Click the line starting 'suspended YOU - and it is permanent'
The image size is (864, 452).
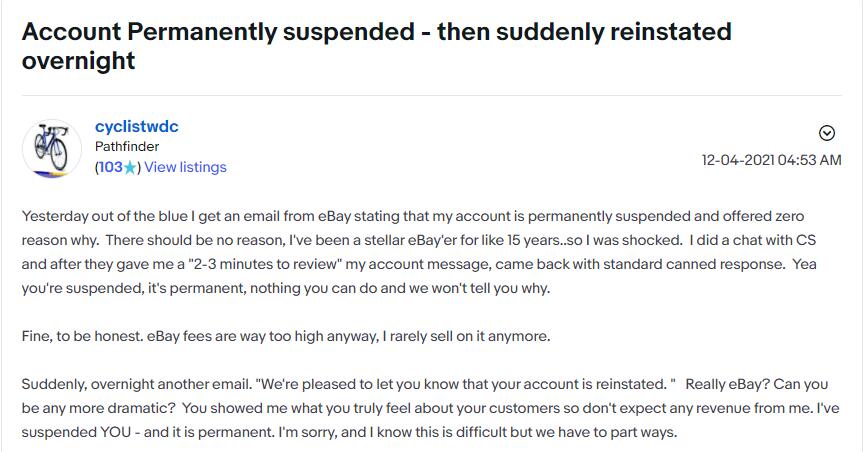point(349,432)
